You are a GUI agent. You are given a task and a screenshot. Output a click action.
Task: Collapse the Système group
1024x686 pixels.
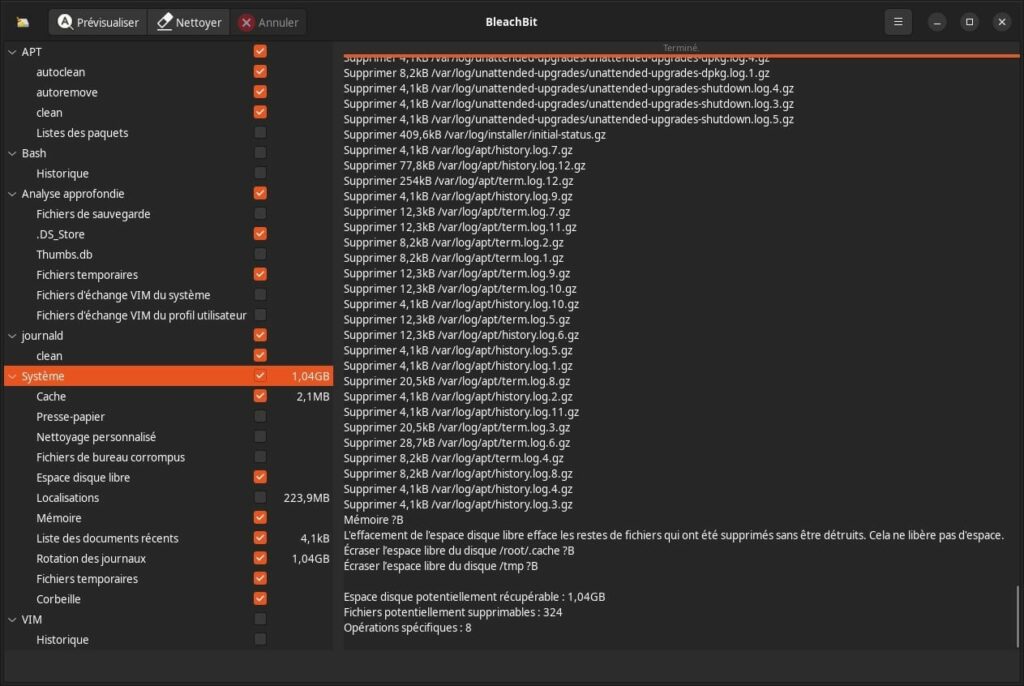(12, 376)
